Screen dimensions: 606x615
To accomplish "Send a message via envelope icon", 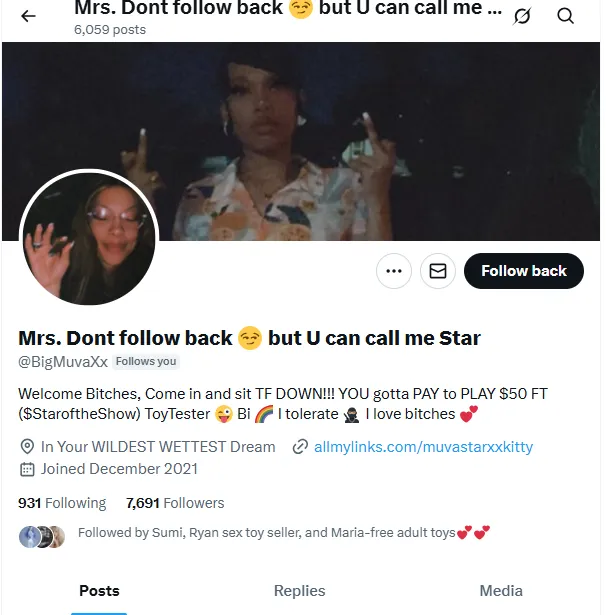I will coord(438,271).
